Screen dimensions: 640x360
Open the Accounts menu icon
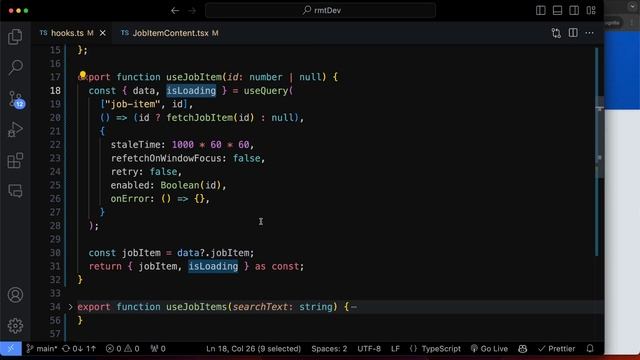pyautogui.click(x=15, y=295)
